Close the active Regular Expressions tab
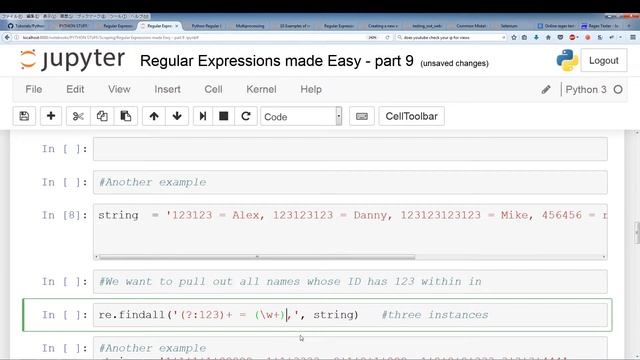 click(x=176, y=26)
